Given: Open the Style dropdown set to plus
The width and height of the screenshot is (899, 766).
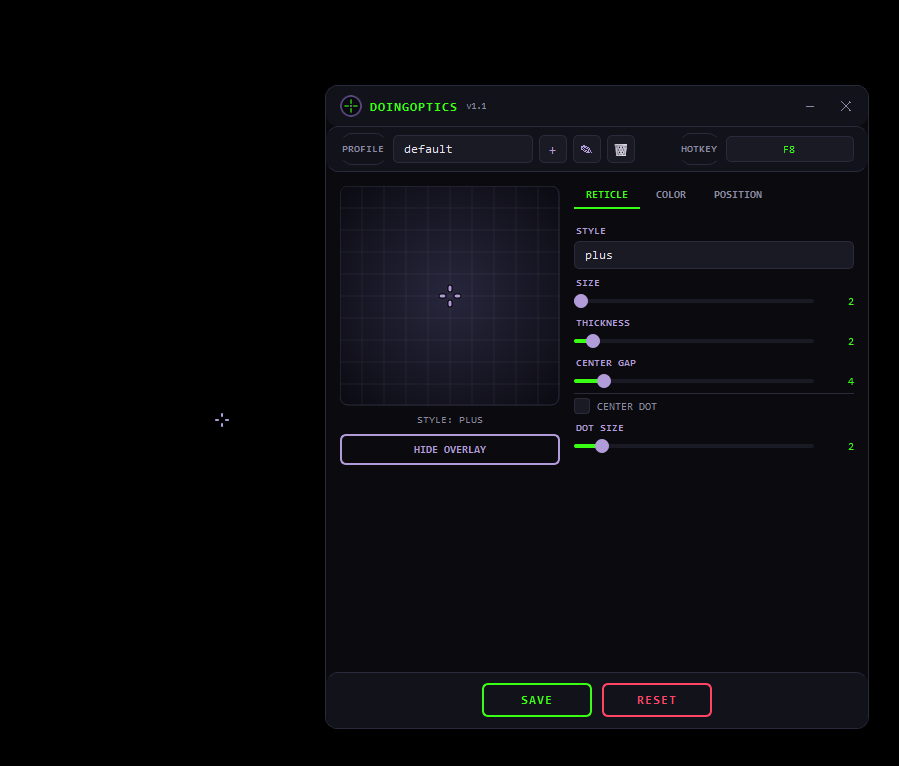Looking at the screenshot, I should [714, 255].
